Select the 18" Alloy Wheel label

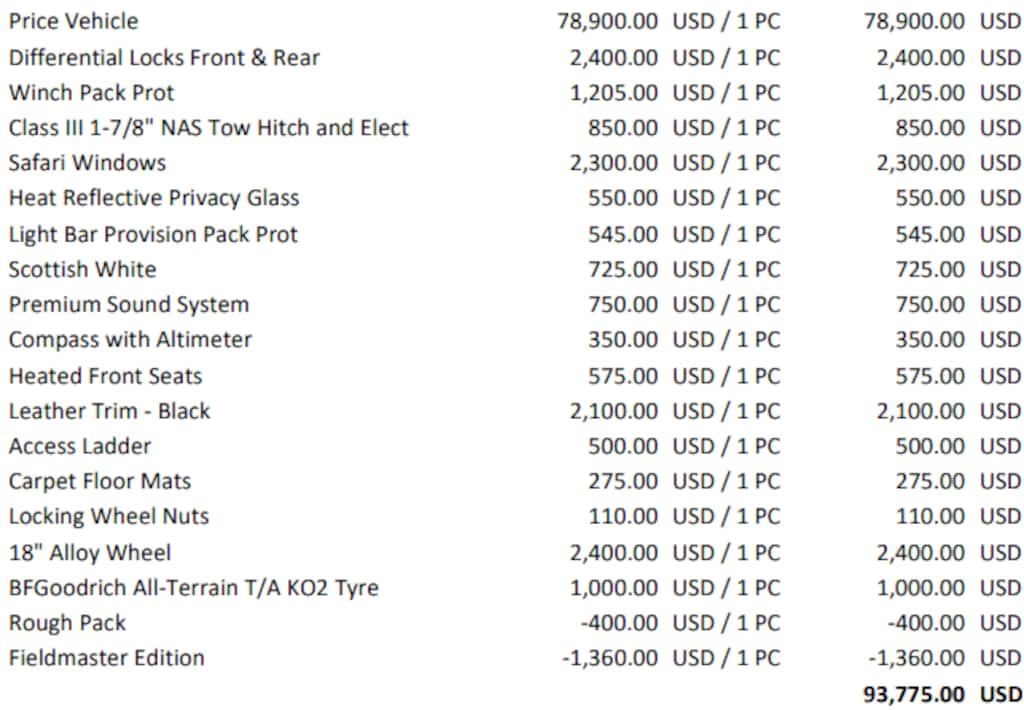coord(89,553)
